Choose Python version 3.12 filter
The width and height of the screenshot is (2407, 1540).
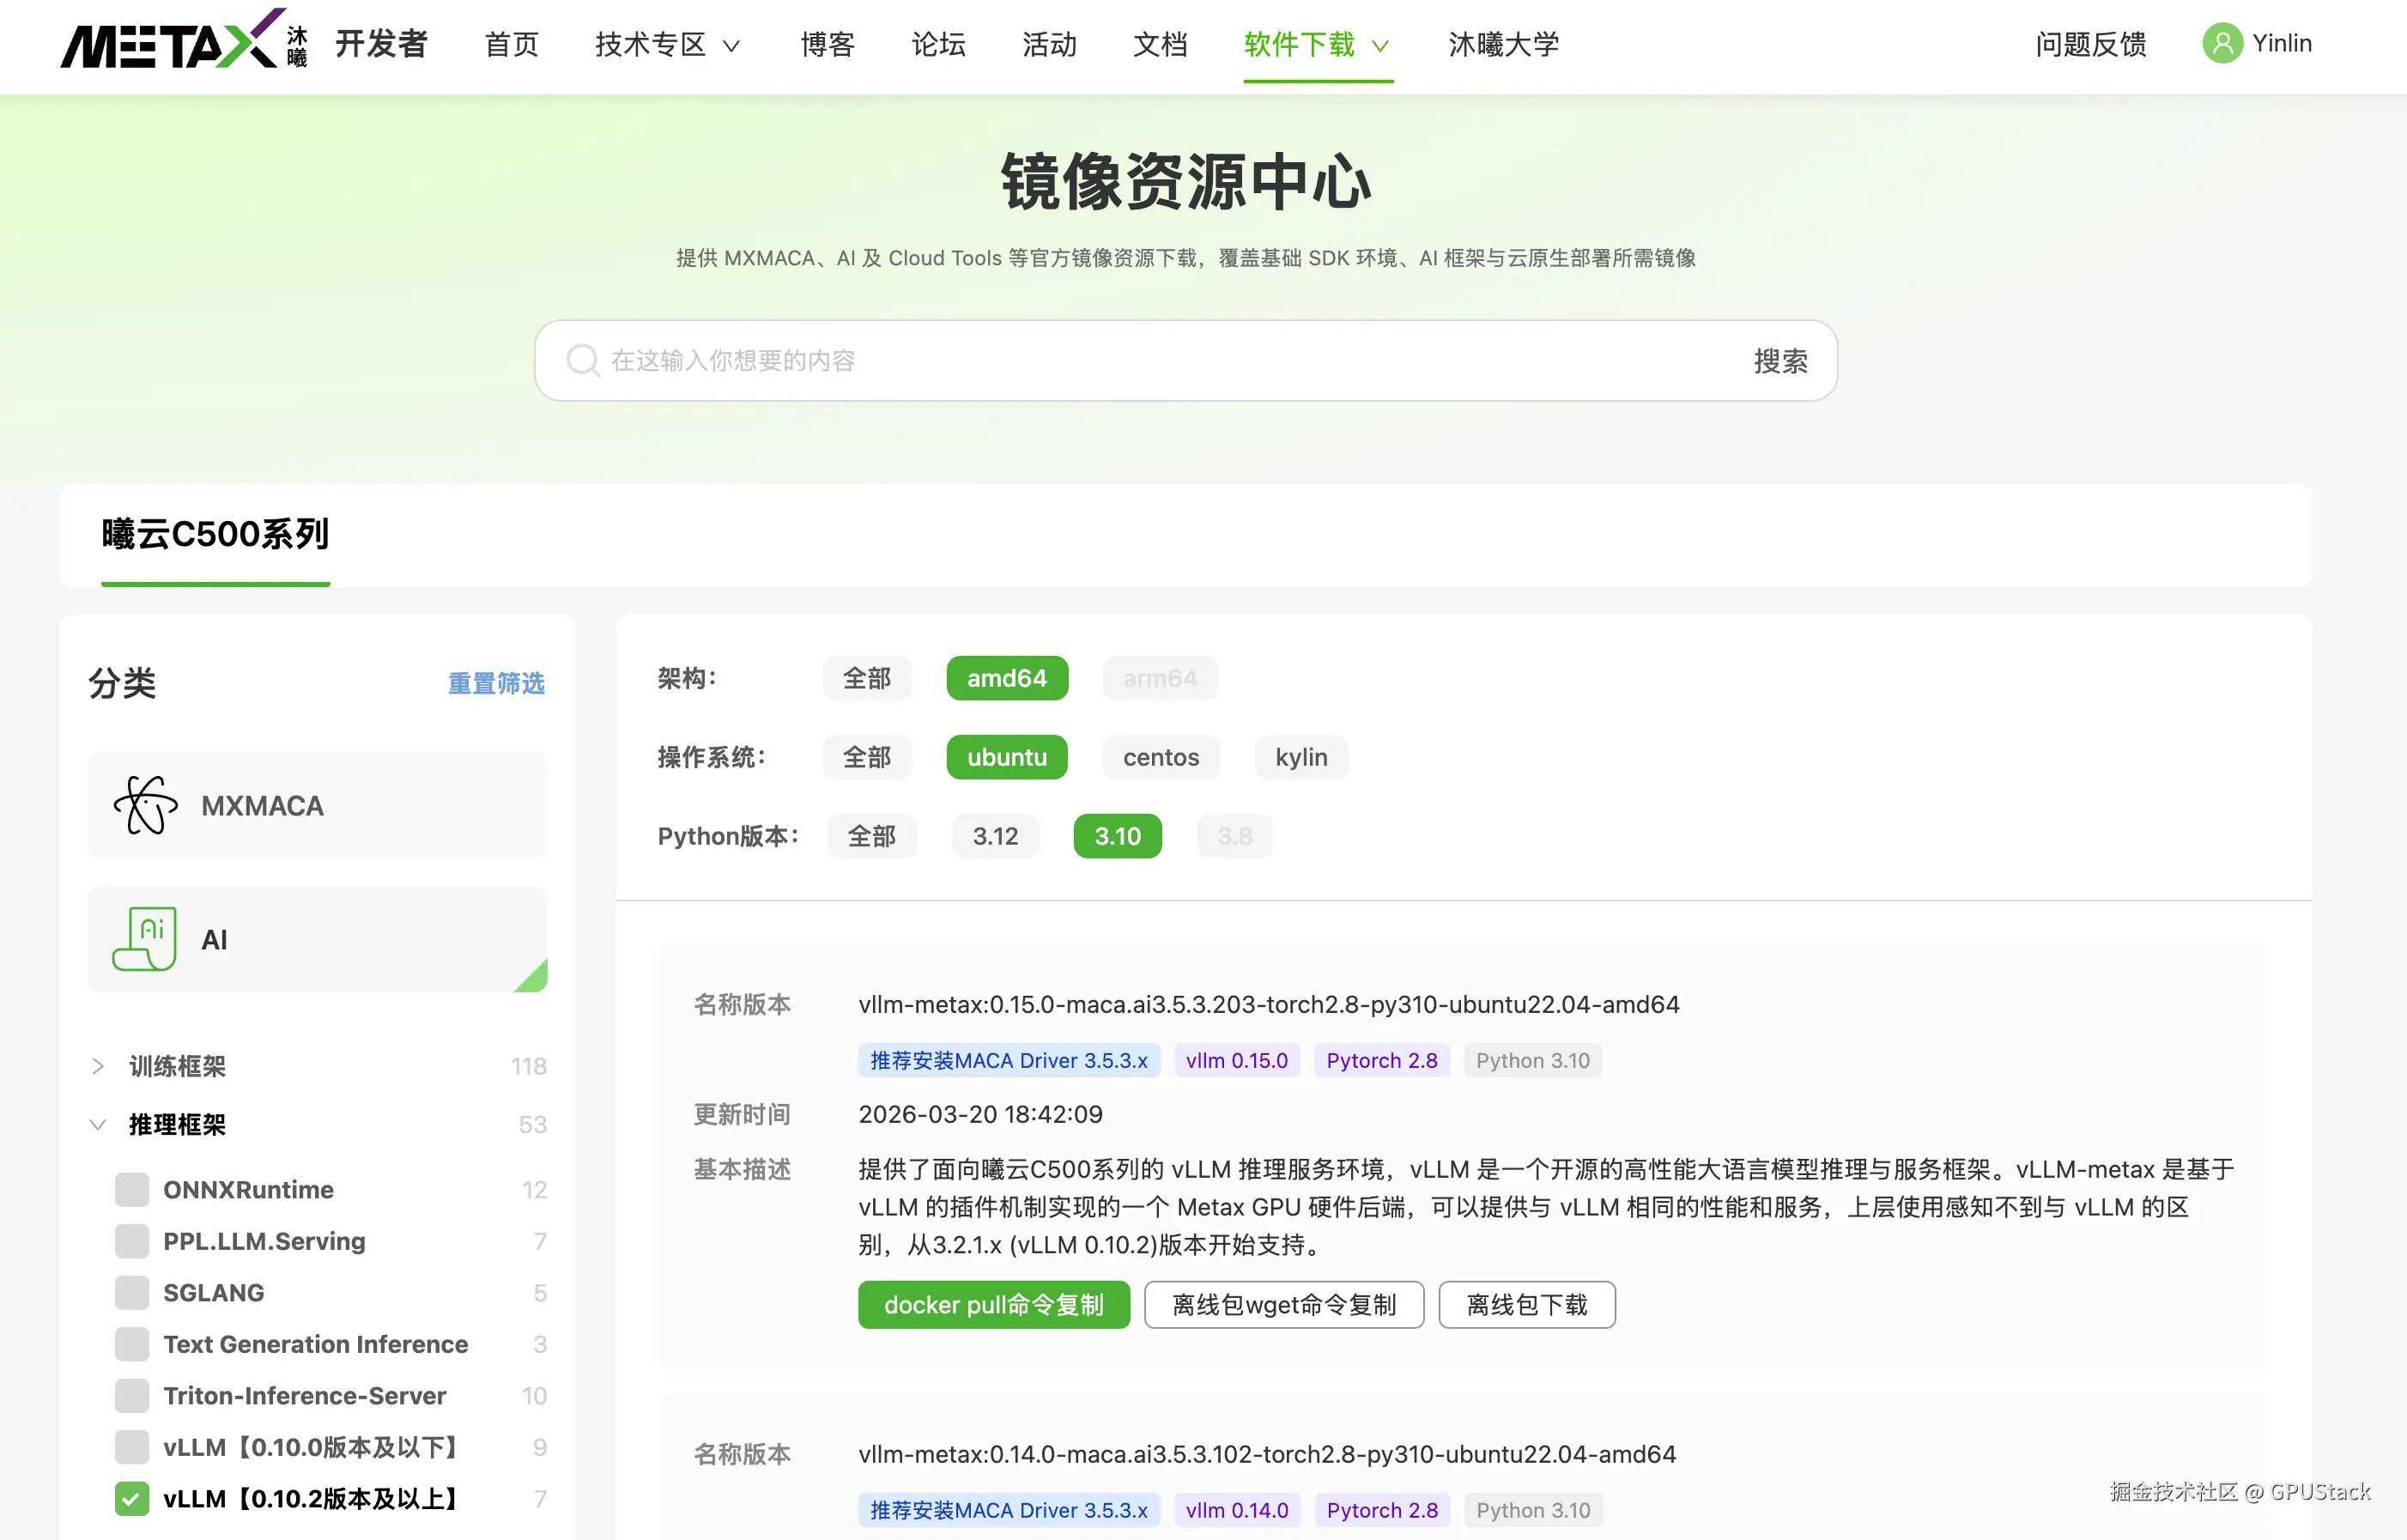995,836
